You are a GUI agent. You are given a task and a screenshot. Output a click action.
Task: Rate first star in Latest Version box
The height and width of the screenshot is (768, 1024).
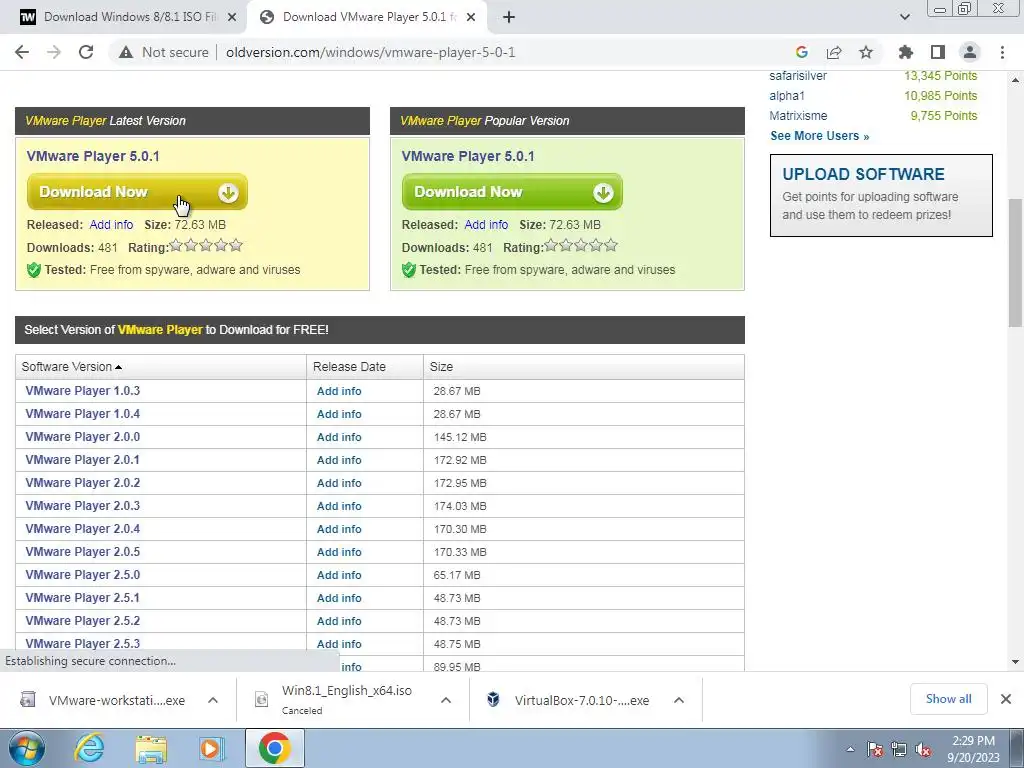coord(176,246)
